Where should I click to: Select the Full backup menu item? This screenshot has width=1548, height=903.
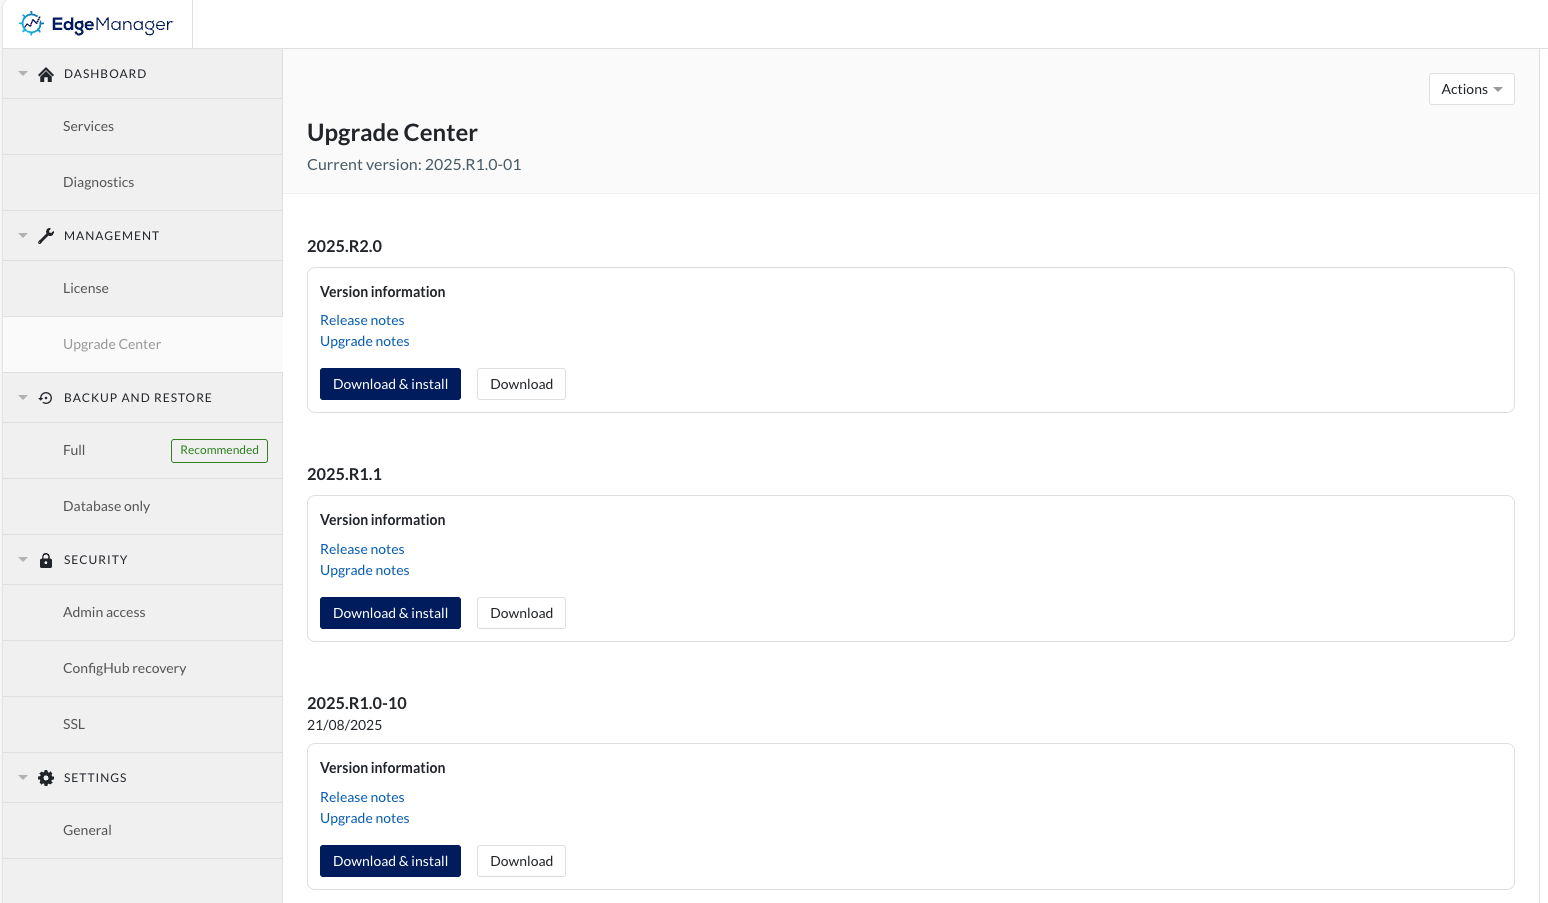[x=74, y=450]
